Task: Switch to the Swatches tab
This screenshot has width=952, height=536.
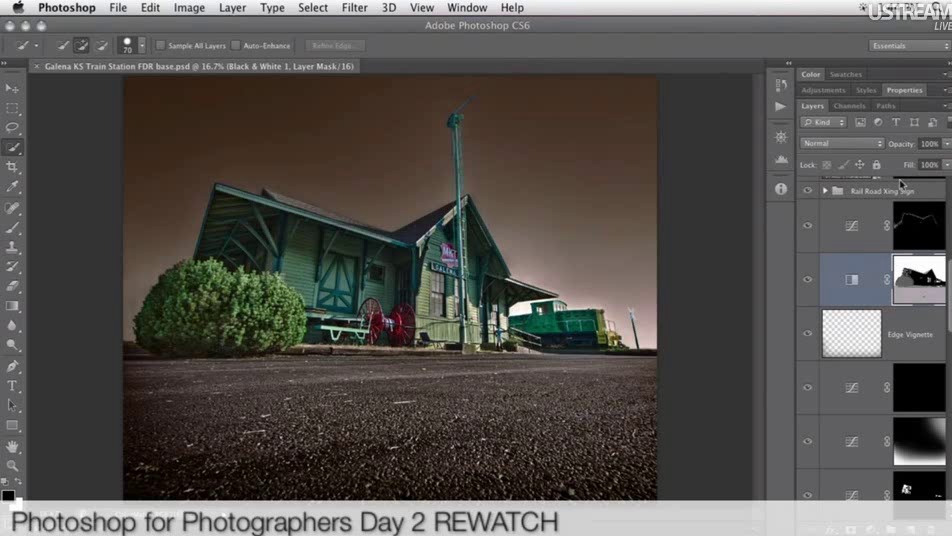Action: [846, 75]
